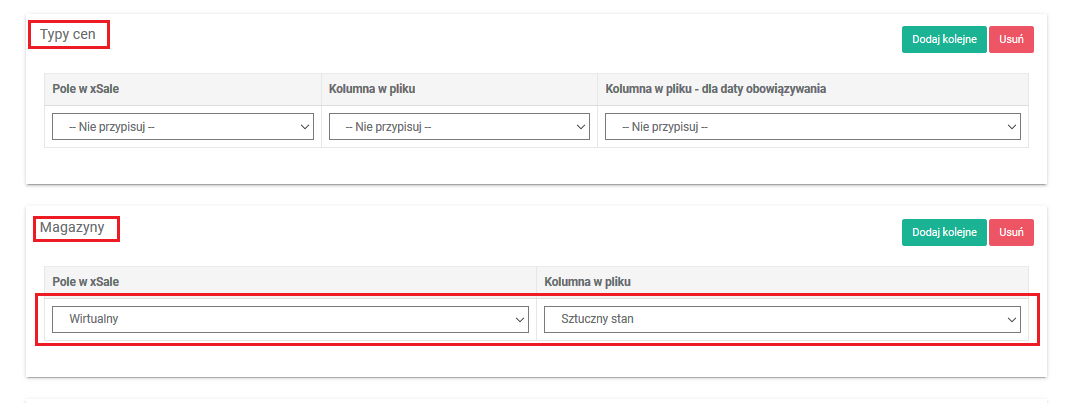Click 'Pole w xSale' header in Typy cen table
1069x403 pixels.
(x=86, y=89)
